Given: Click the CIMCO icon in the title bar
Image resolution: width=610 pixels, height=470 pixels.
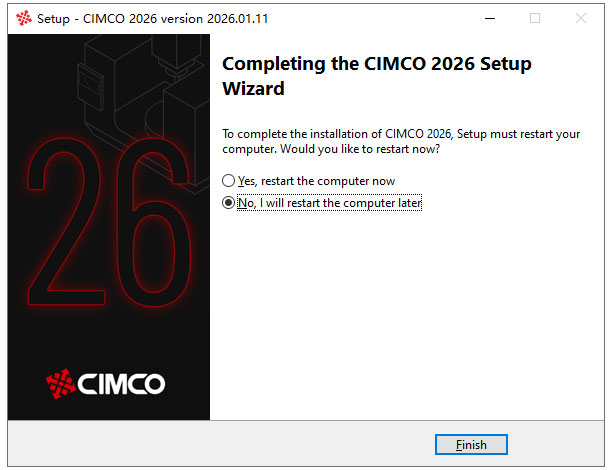Looking at the screenshot, I should pos(24,18).
